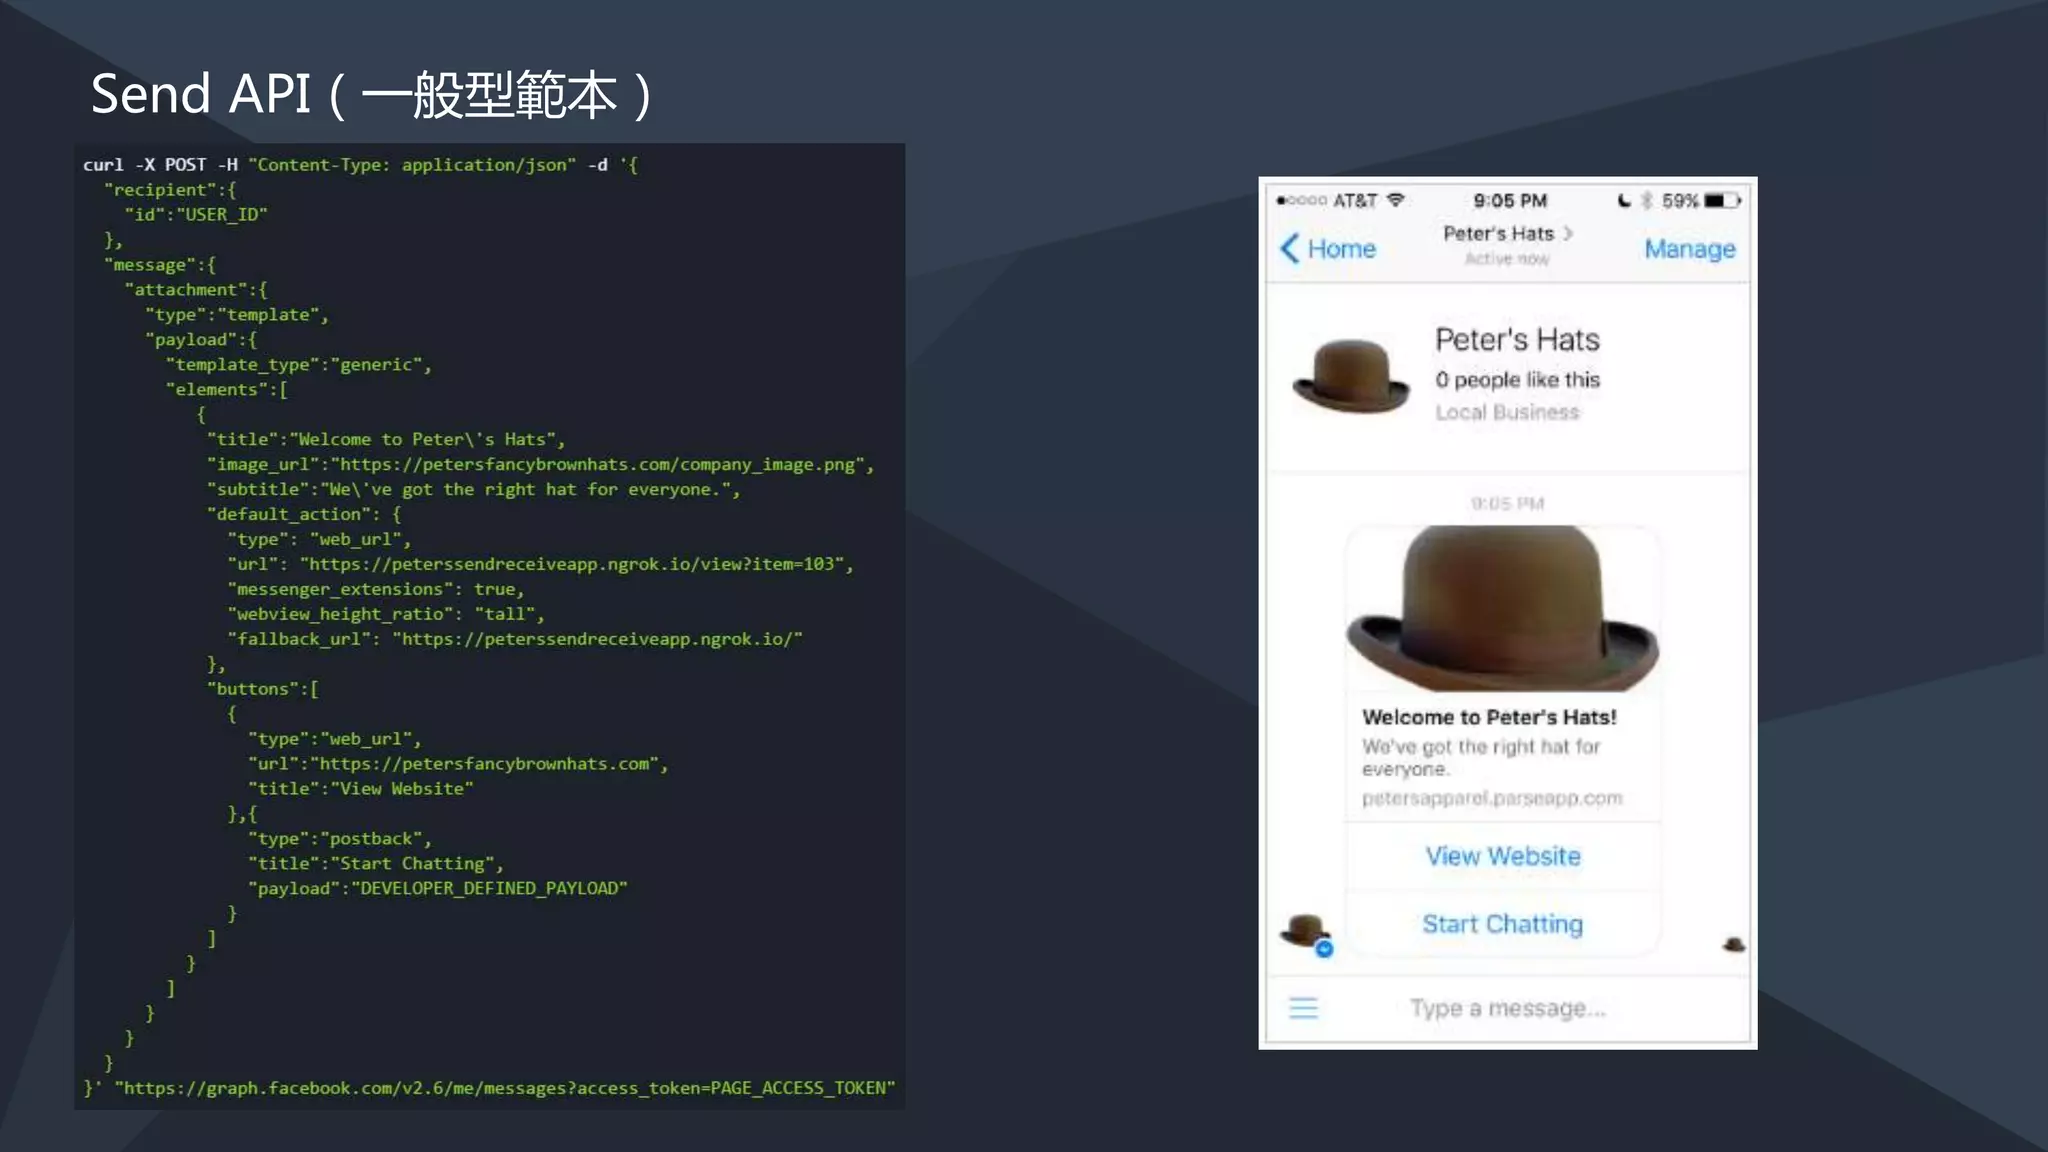Click the 'Welcome to Peter's Hats!' card title
Screen dimensions: 2048x1152
click(1489, 717)
